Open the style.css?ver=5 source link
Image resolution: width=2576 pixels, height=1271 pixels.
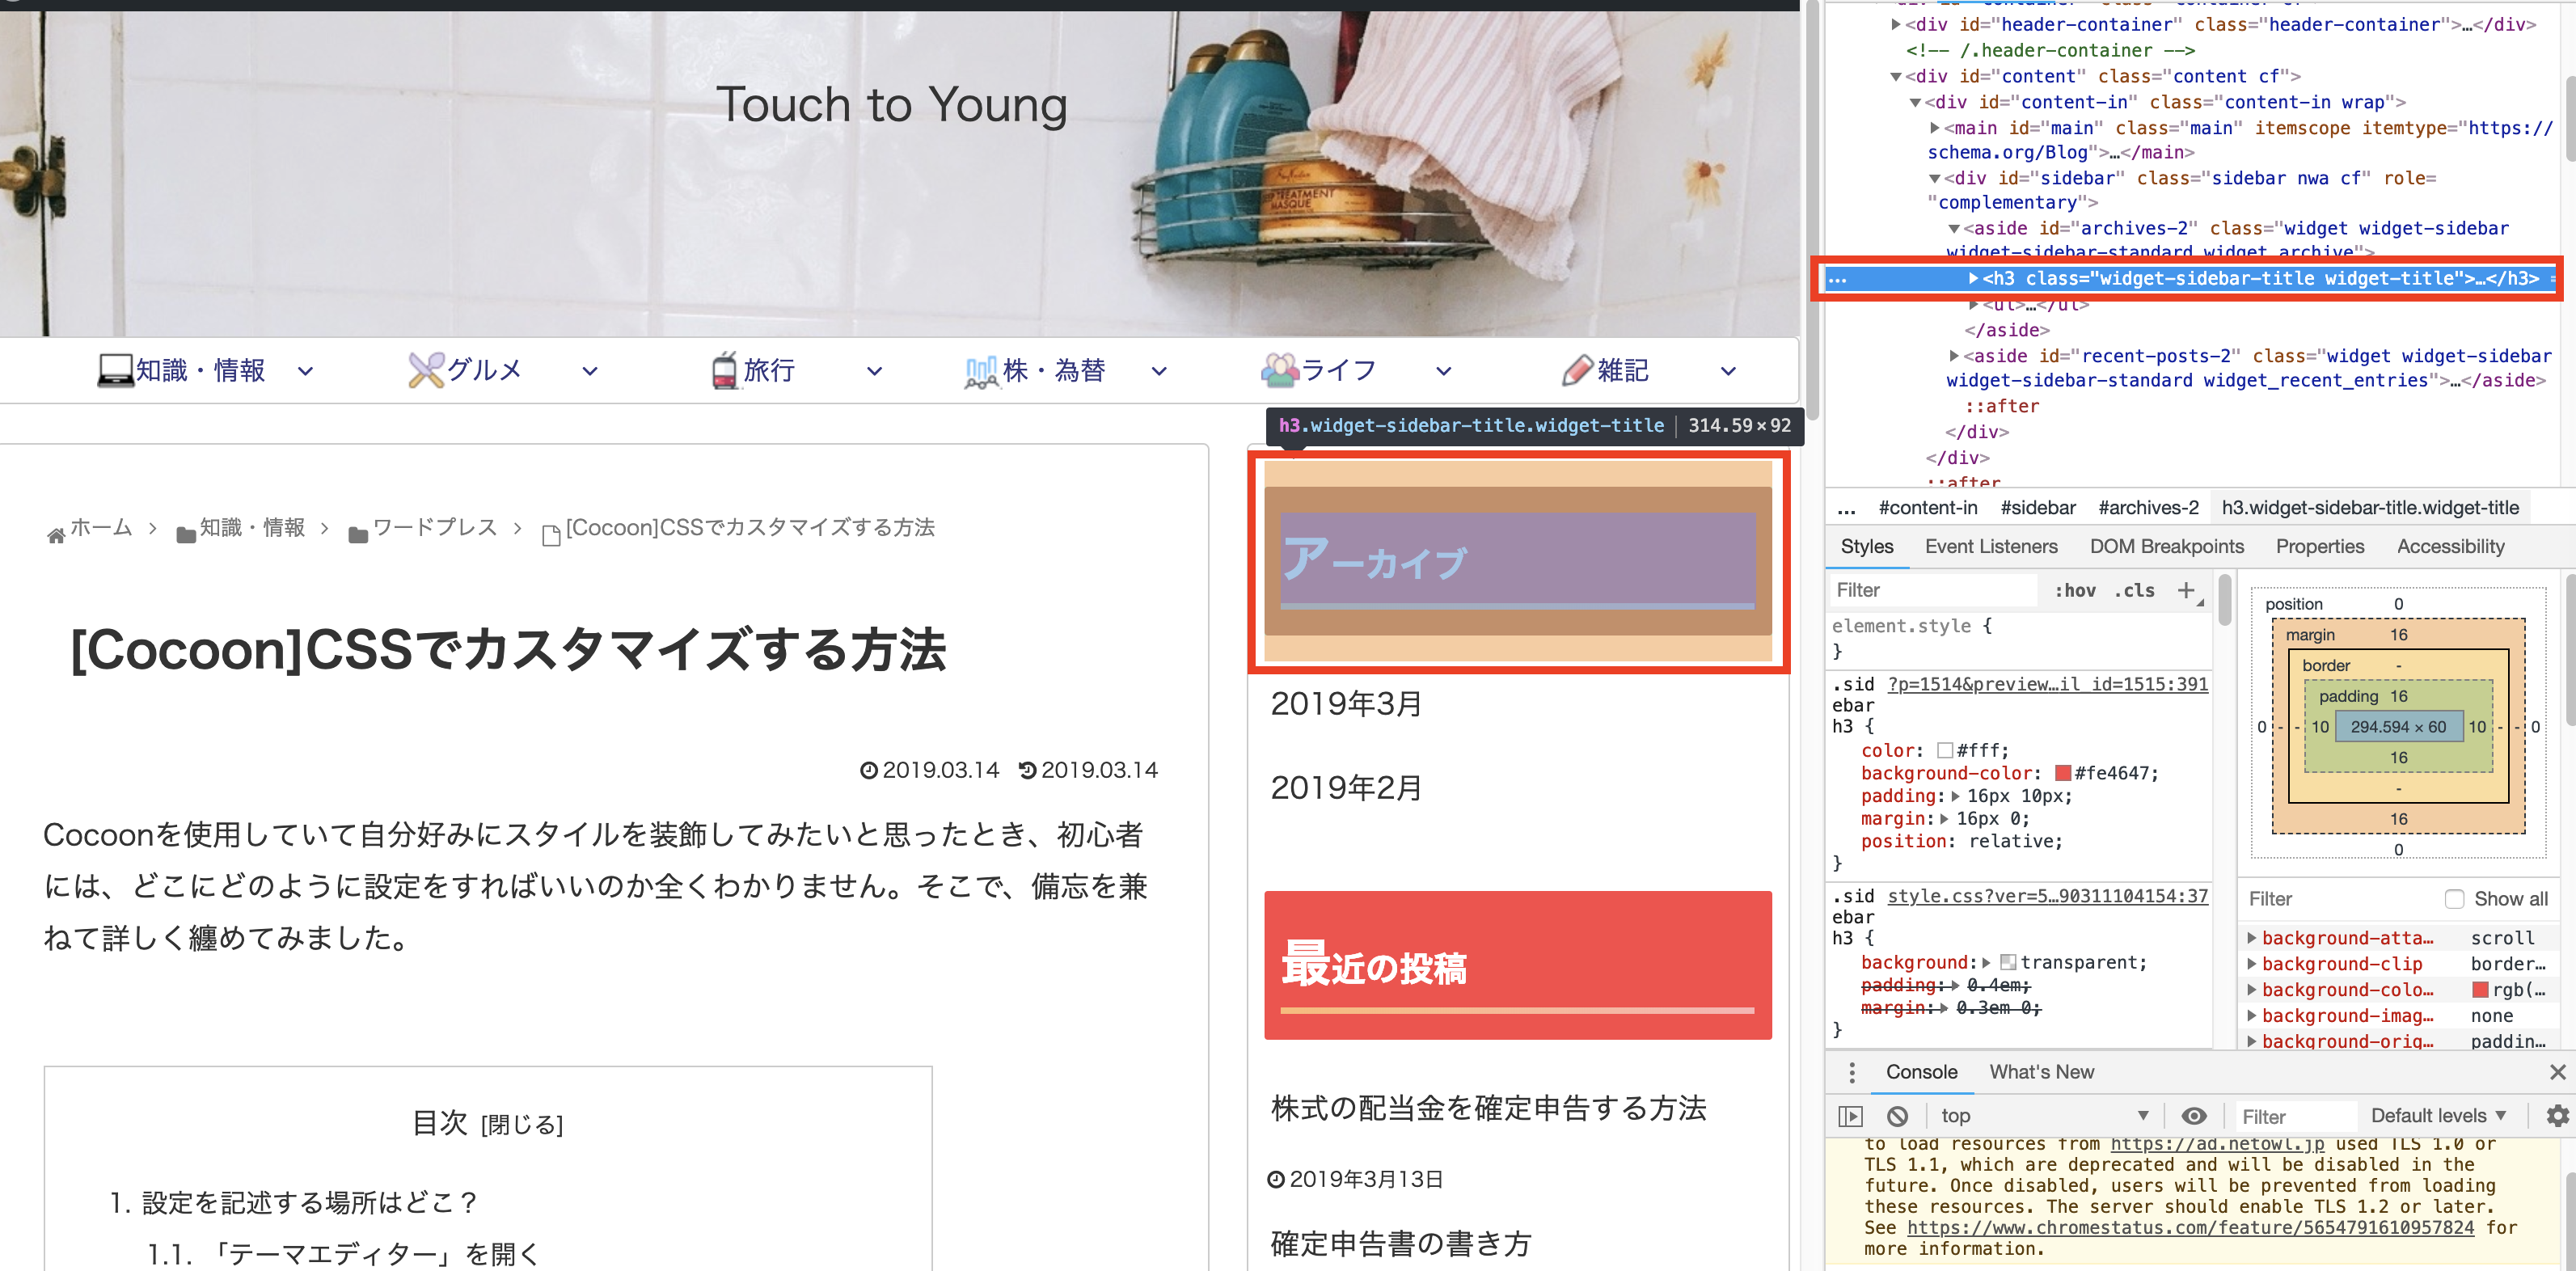click(x=2047, y=896)
